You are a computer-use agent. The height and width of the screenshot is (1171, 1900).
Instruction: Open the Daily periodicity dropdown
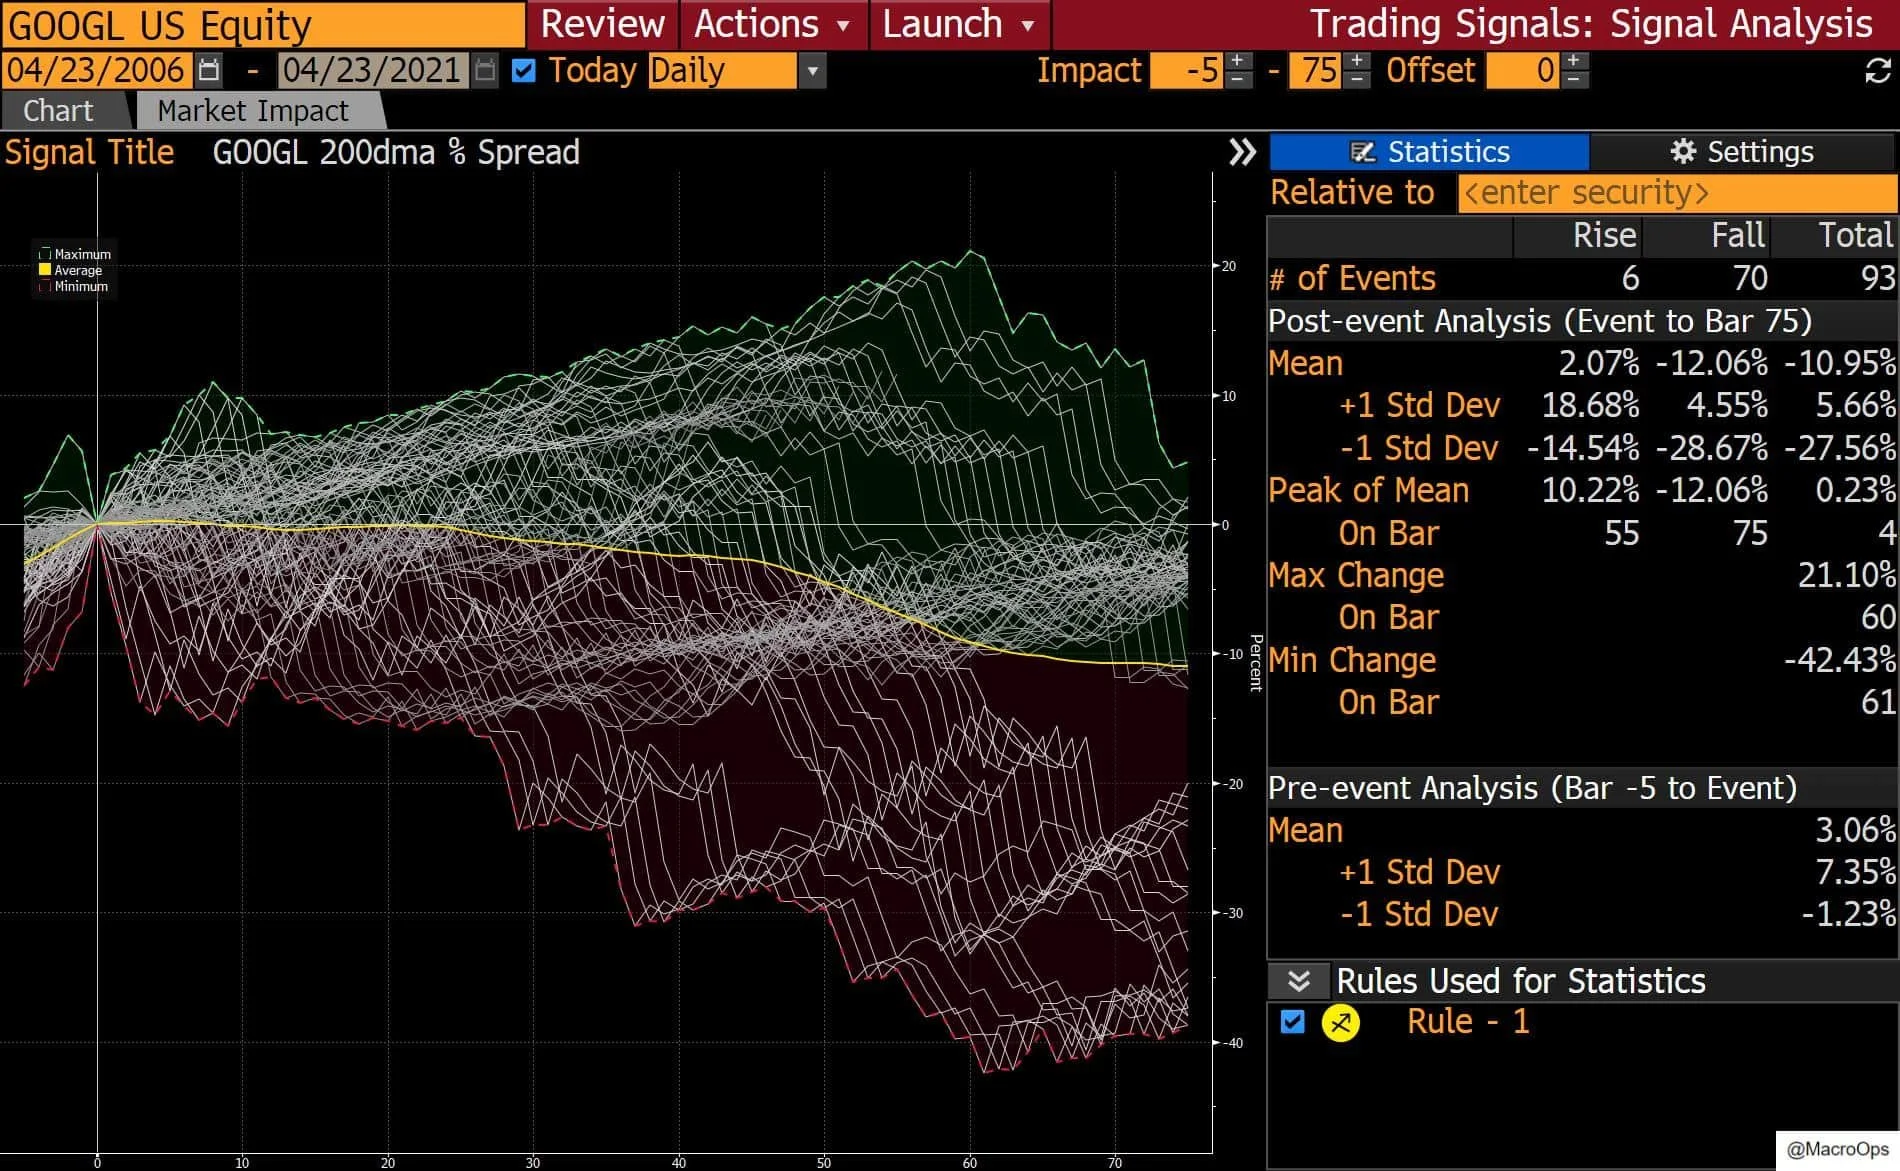click(812, 71)
